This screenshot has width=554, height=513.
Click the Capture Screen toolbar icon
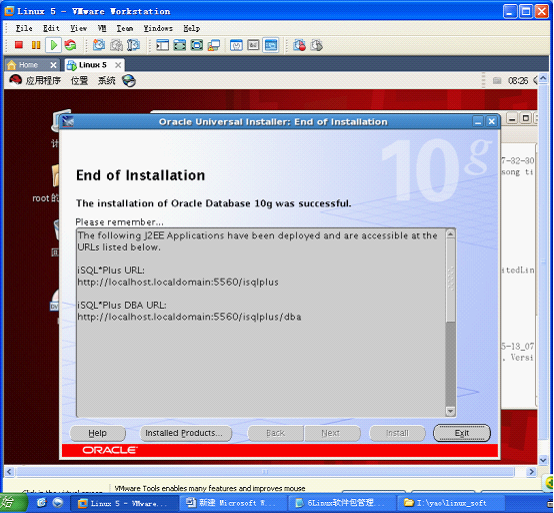pyautogui.click(x=299, y=45)
